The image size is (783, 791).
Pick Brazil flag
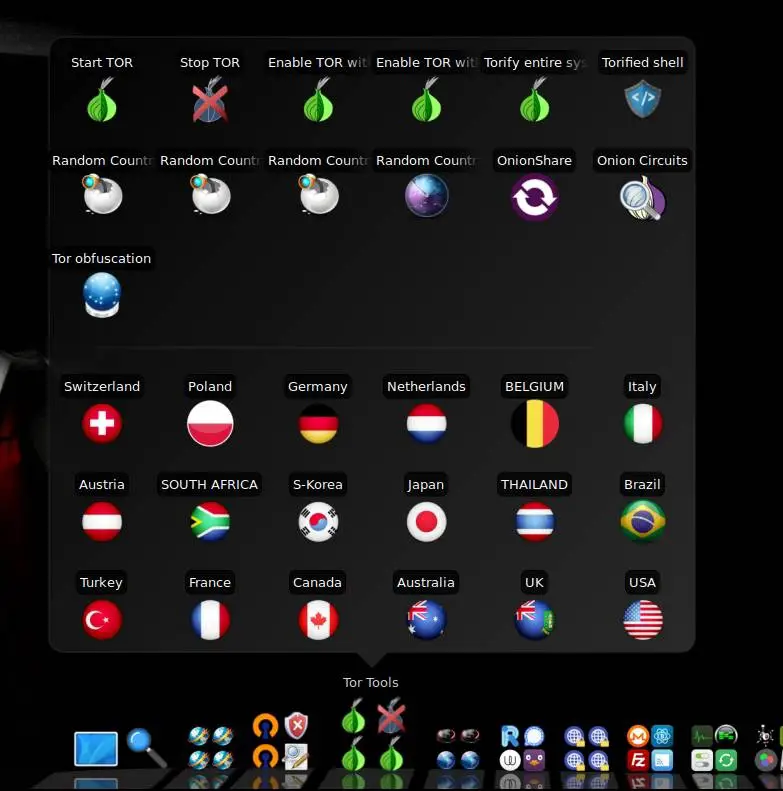pos(643,522)
